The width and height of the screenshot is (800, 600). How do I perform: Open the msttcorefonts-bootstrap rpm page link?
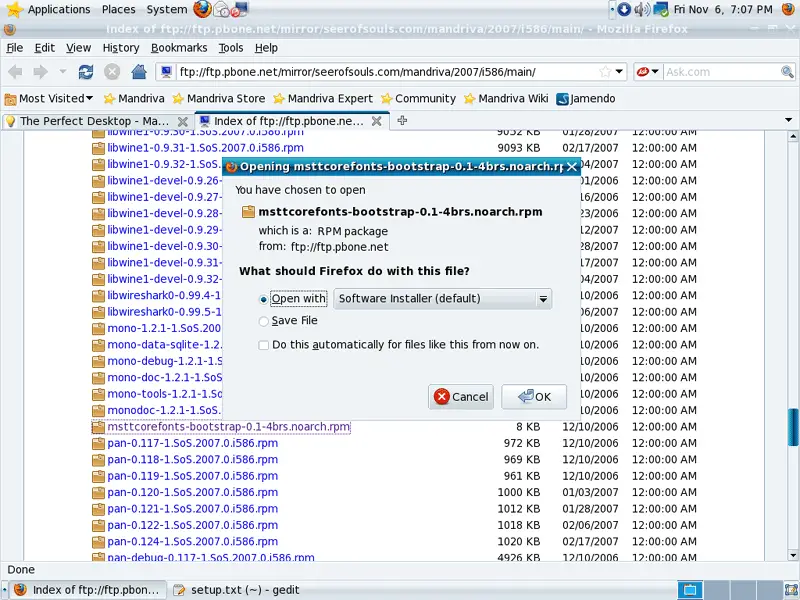point(229,427)
